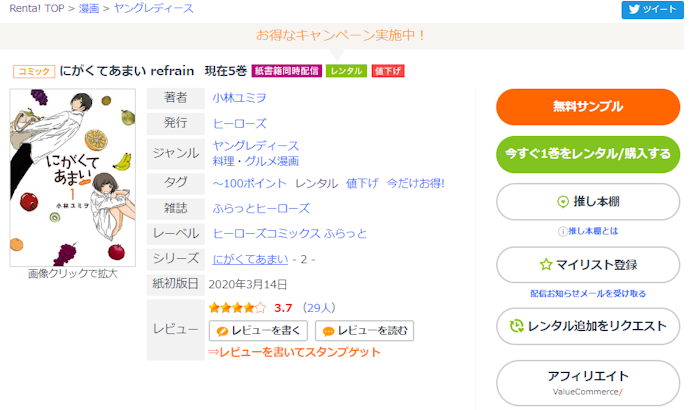Click the red 値下げ badge
This screenshot has width=690, height=410.
pyautogui.click(x=388, y=71)
